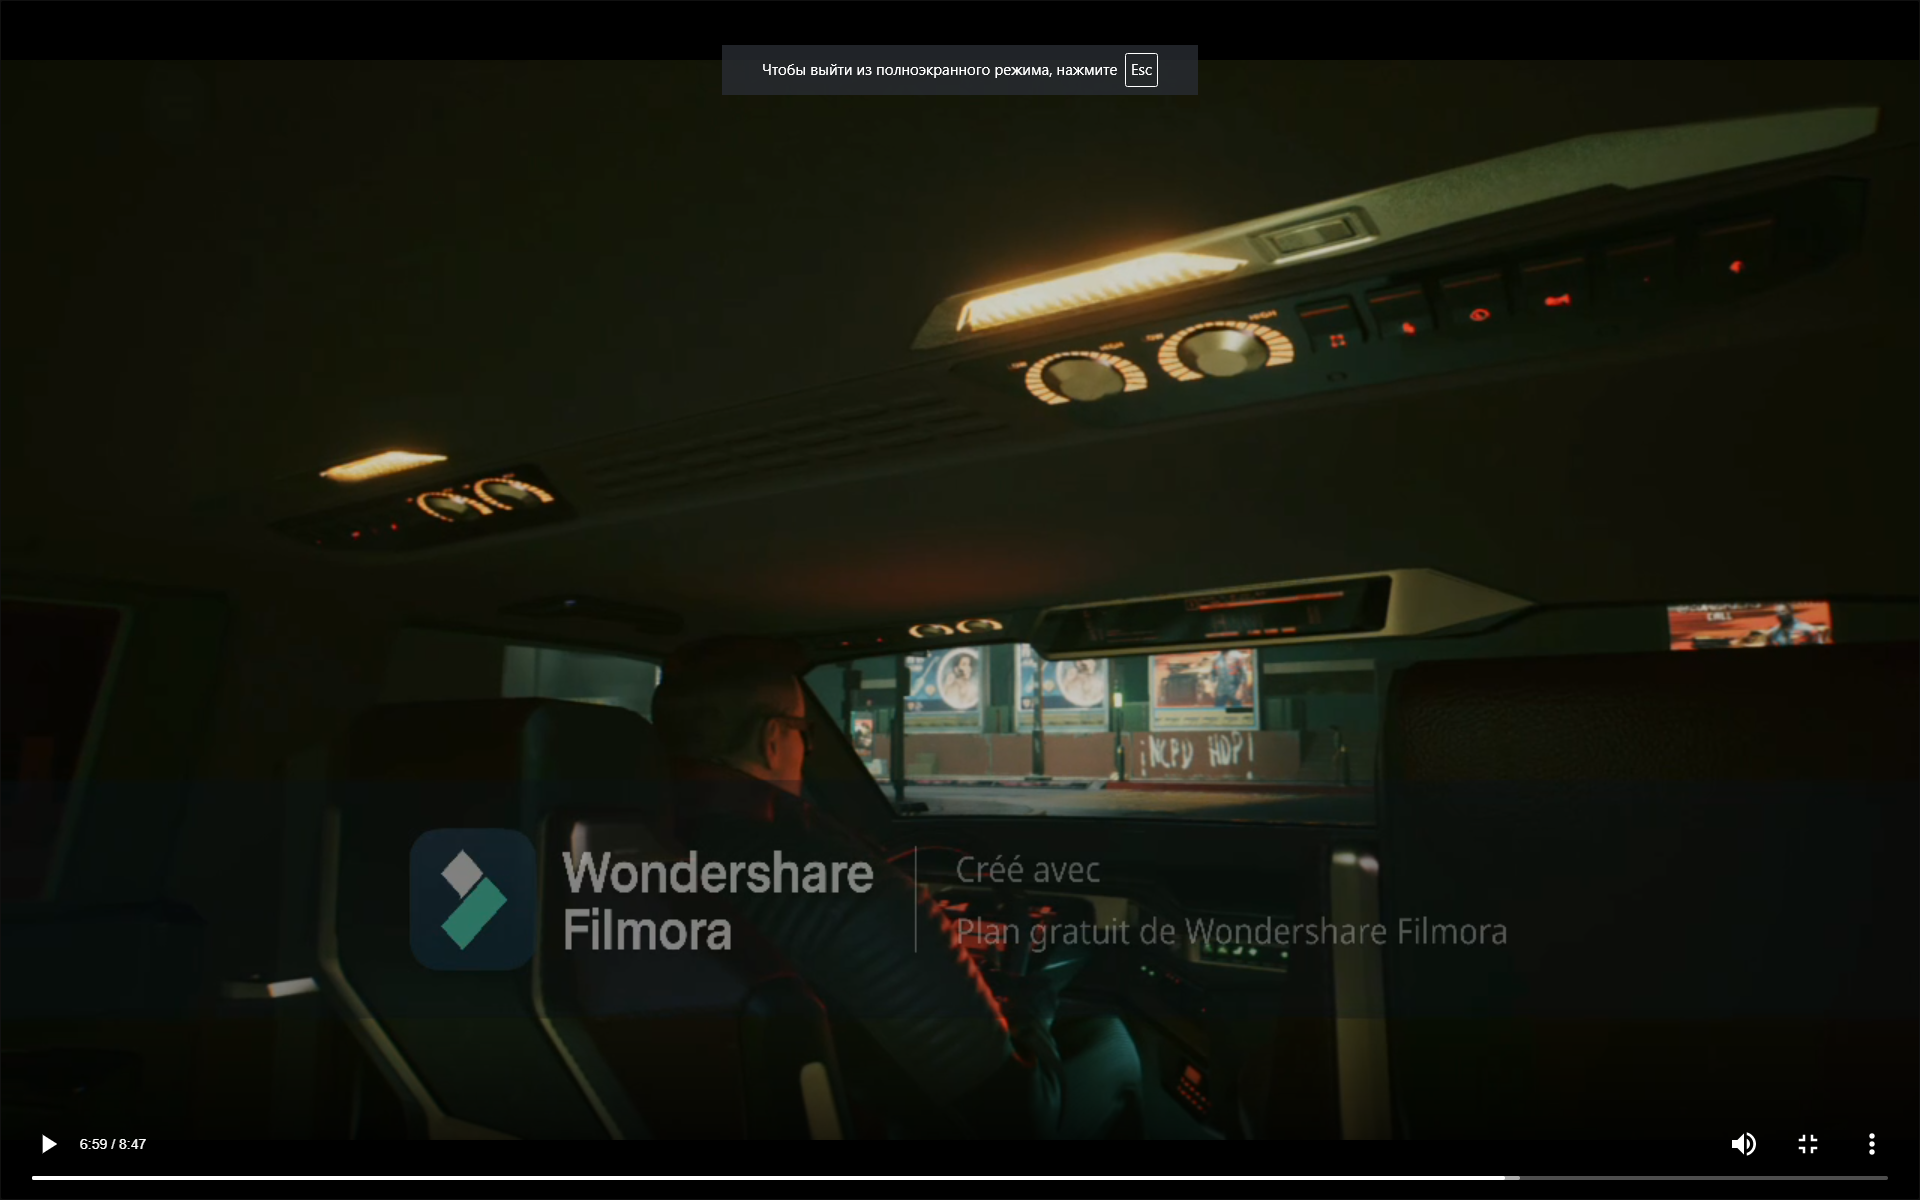Seek to the very start of the progress bar
This screenshot has width=1920, height=1200.
34,1178
